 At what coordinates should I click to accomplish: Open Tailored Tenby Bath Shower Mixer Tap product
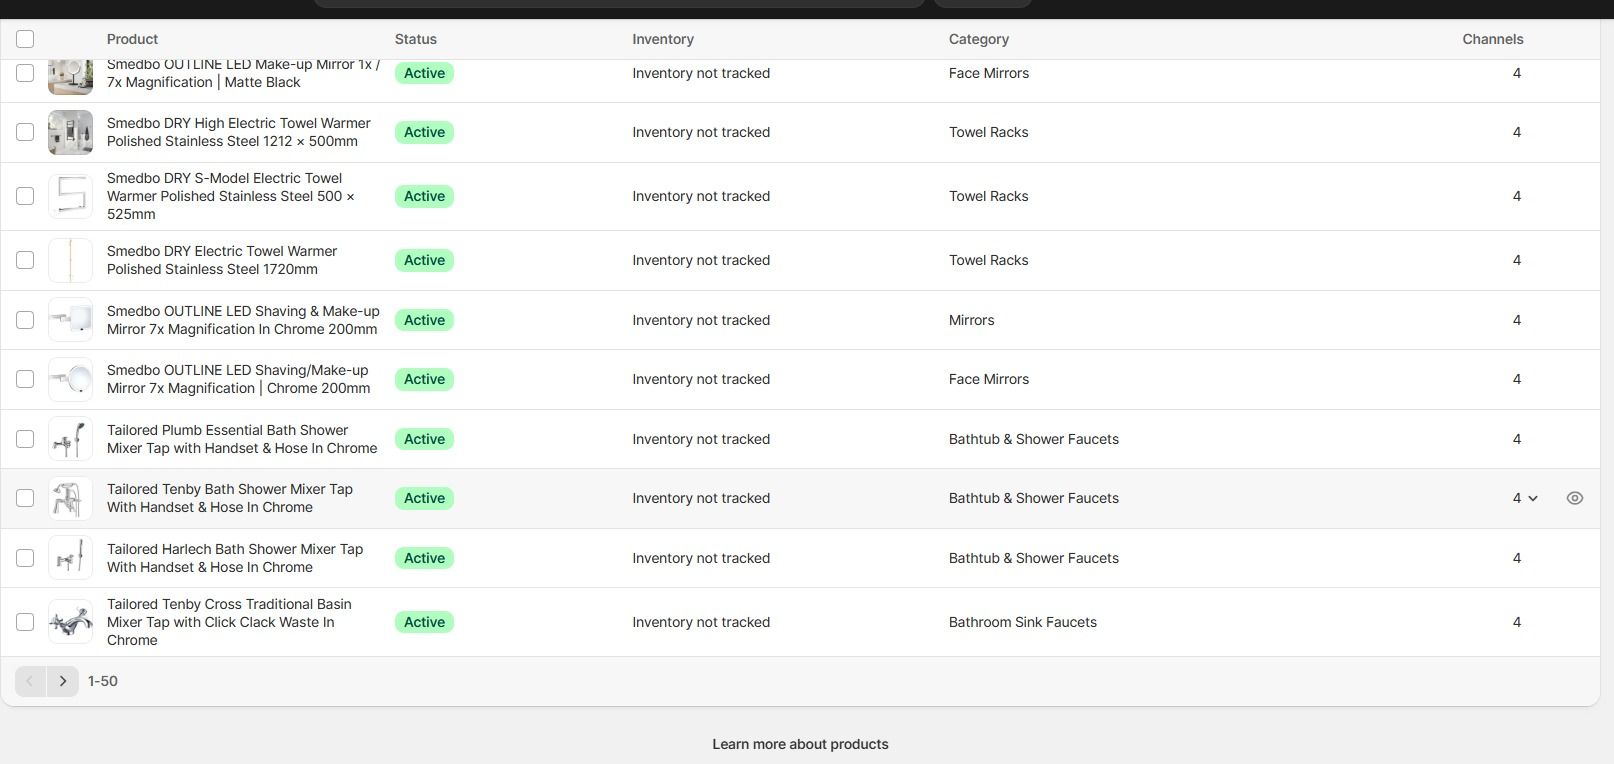click(230, 498)
